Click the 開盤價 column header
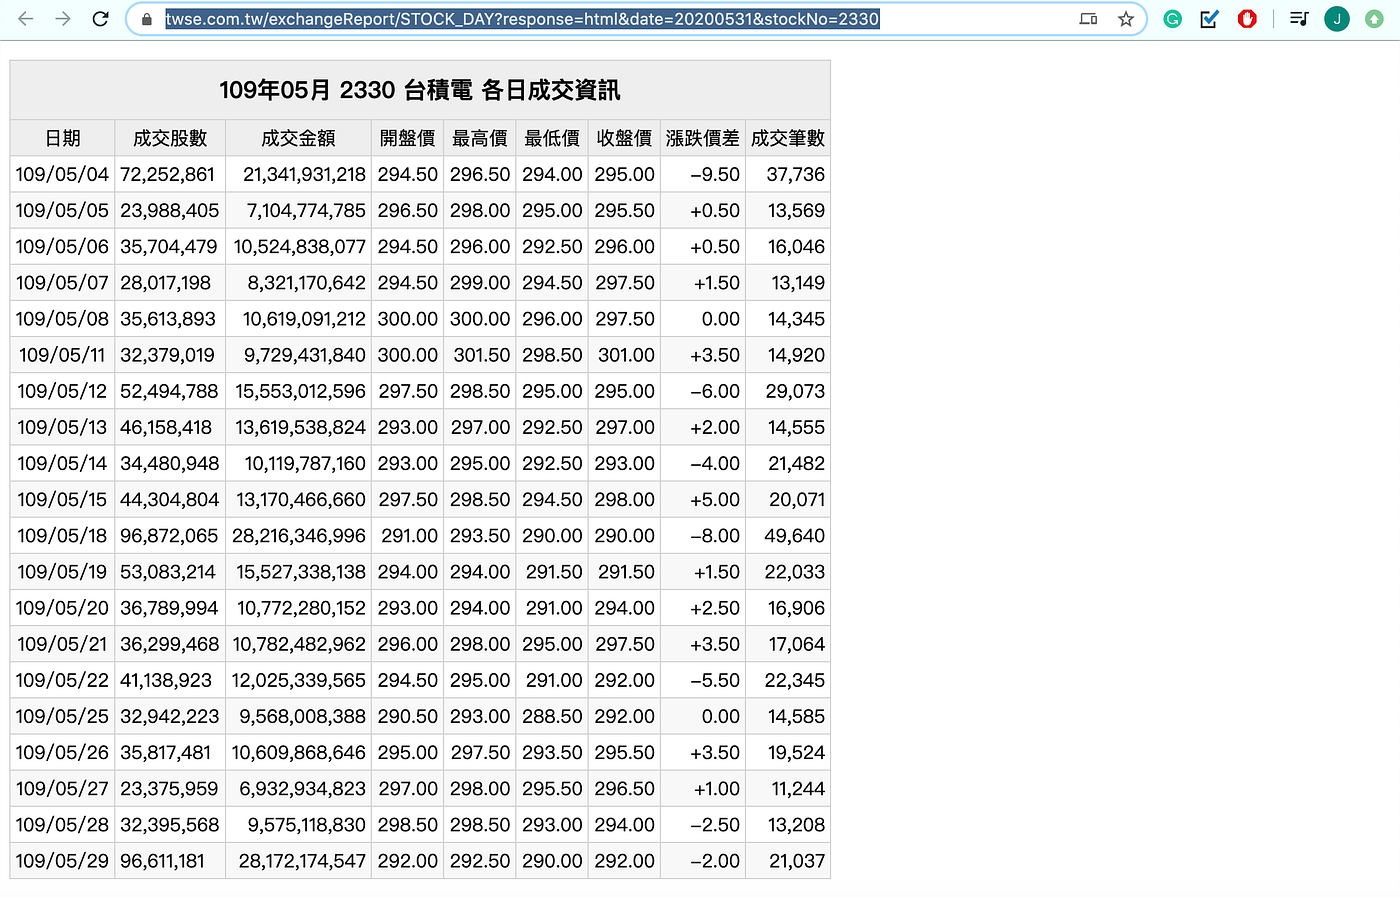Screen dimensions: 1400x898 [408, 138]
